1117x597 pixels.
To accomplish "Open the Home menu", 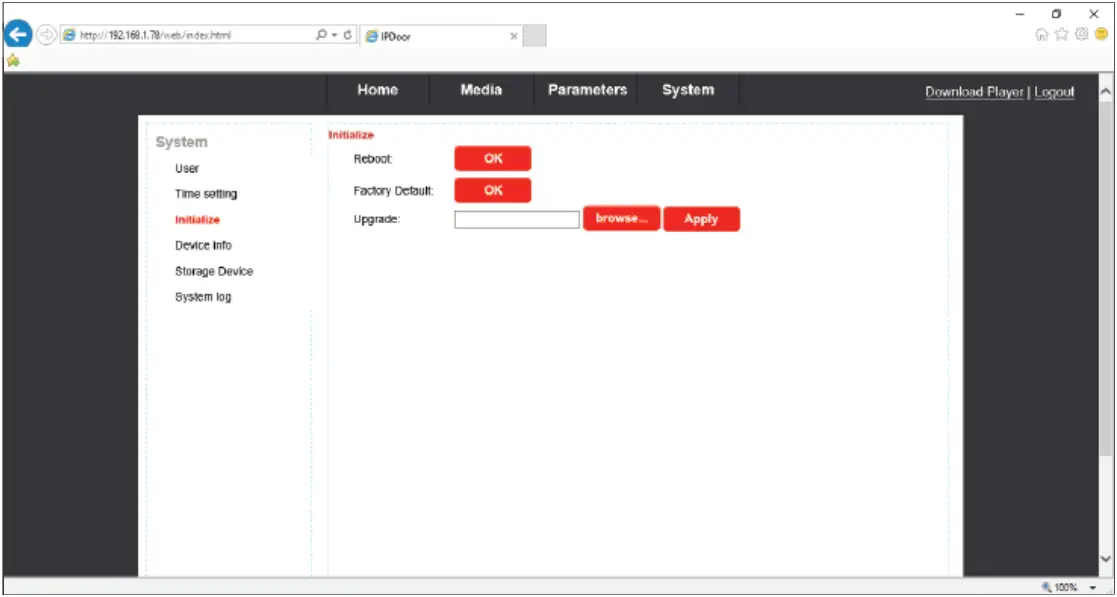I will click(378, 90).
